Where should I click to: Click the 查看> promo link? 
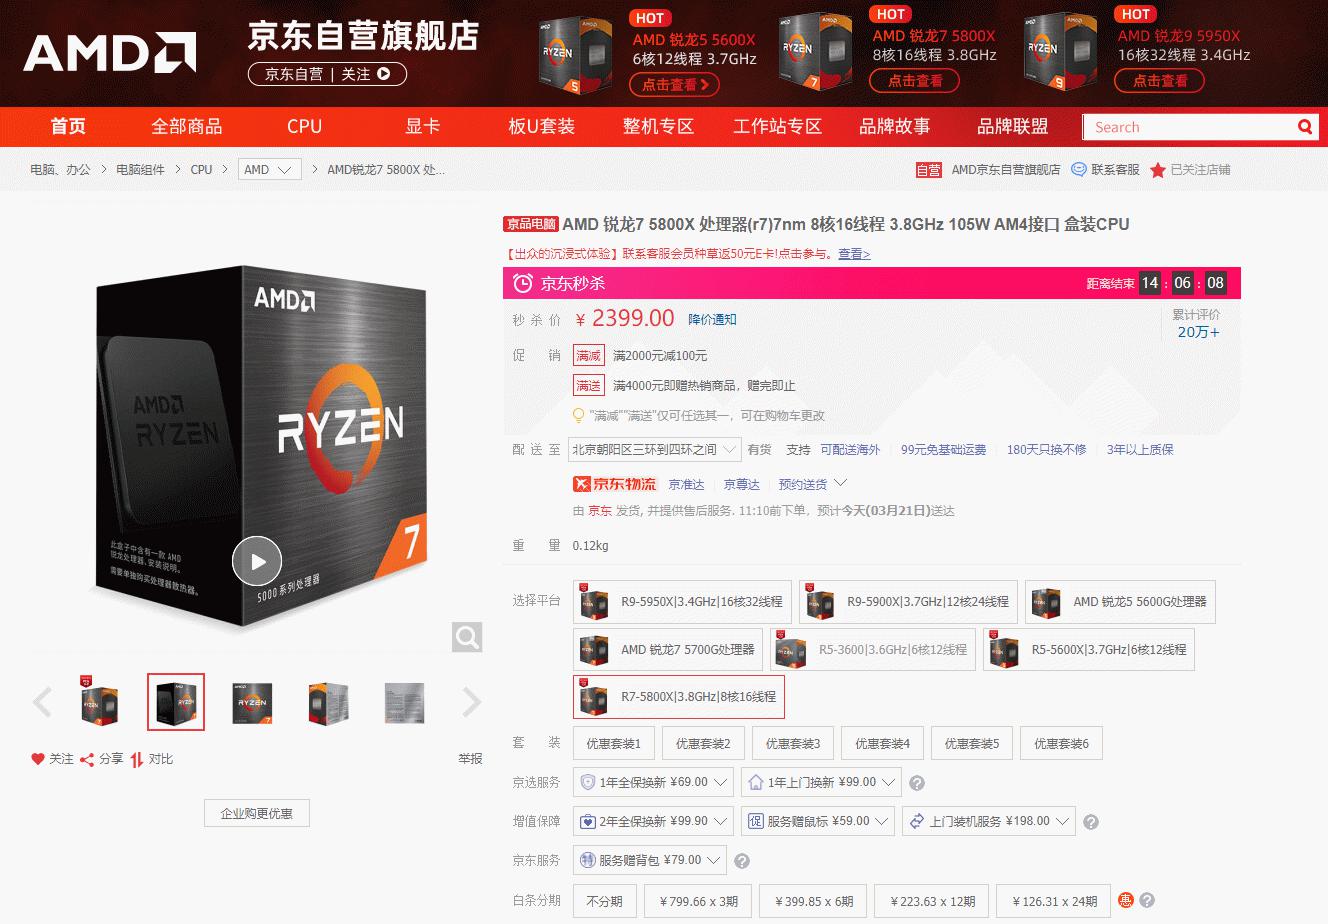(x=854, y=254)
